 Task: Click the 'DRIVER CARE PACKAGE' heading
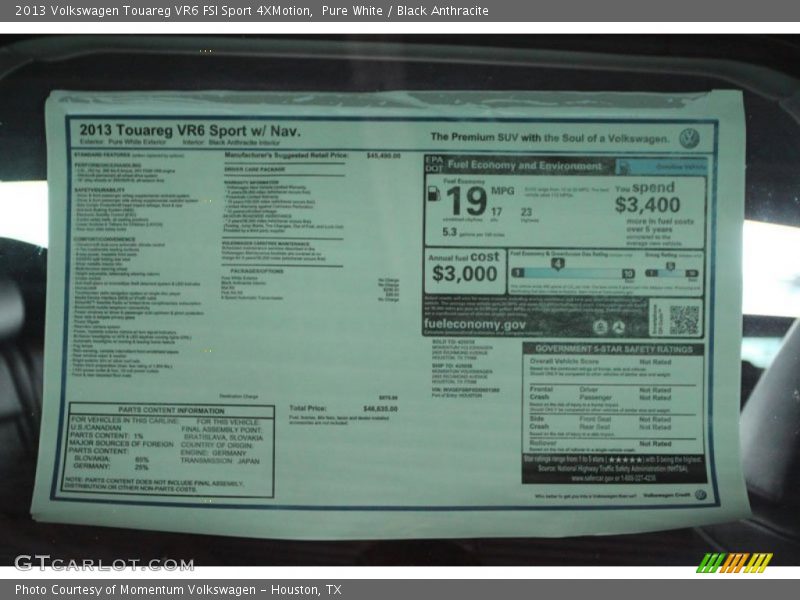click(255, 169)
